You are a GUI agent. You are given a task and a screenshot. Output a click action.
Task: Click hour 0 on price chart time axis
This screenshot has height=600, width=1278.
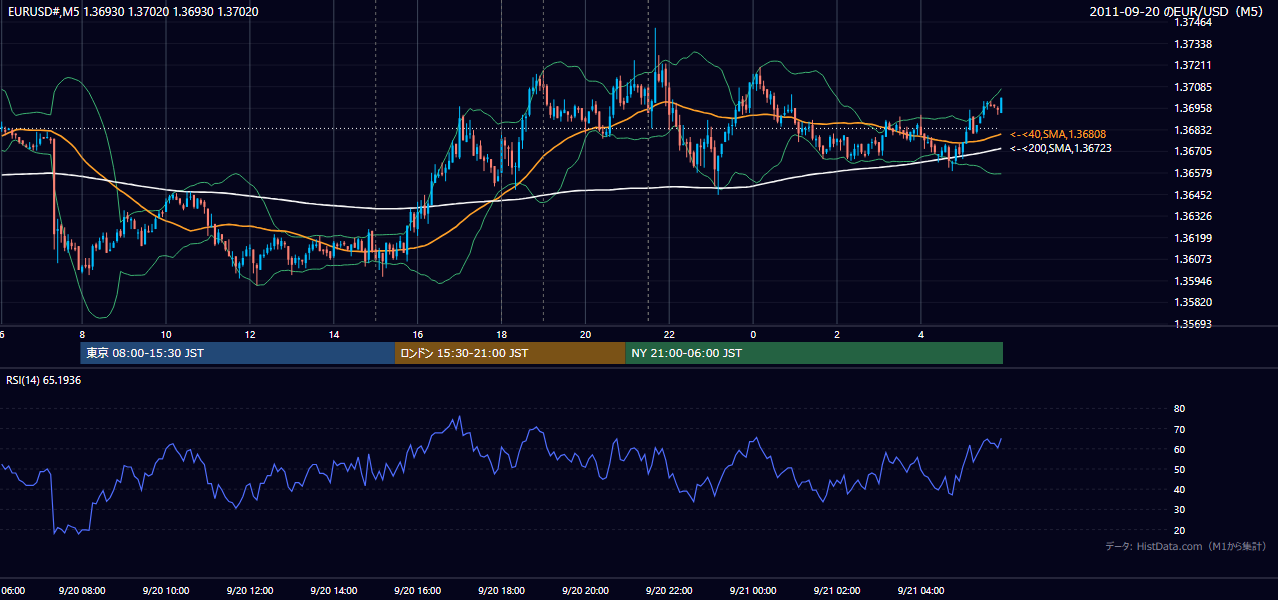(753, 334)
